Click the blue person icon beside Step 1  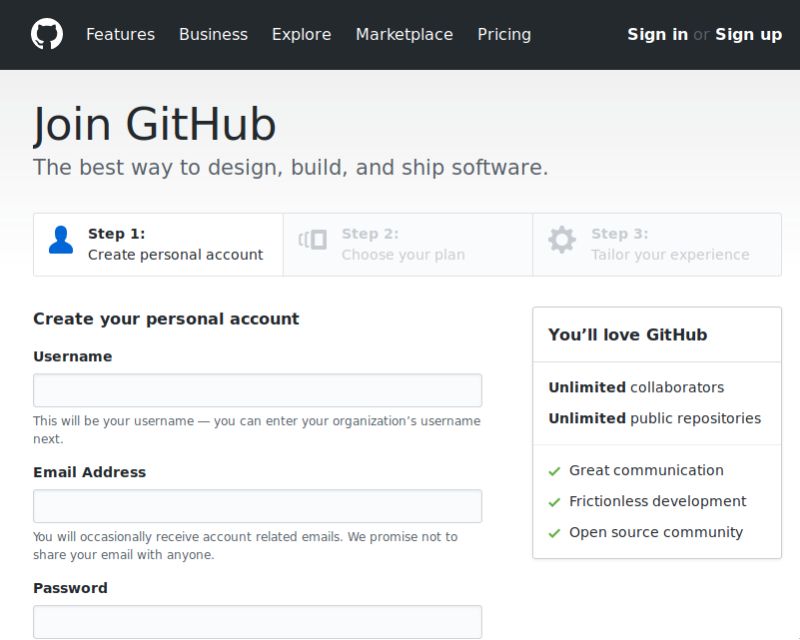(60, 240)
